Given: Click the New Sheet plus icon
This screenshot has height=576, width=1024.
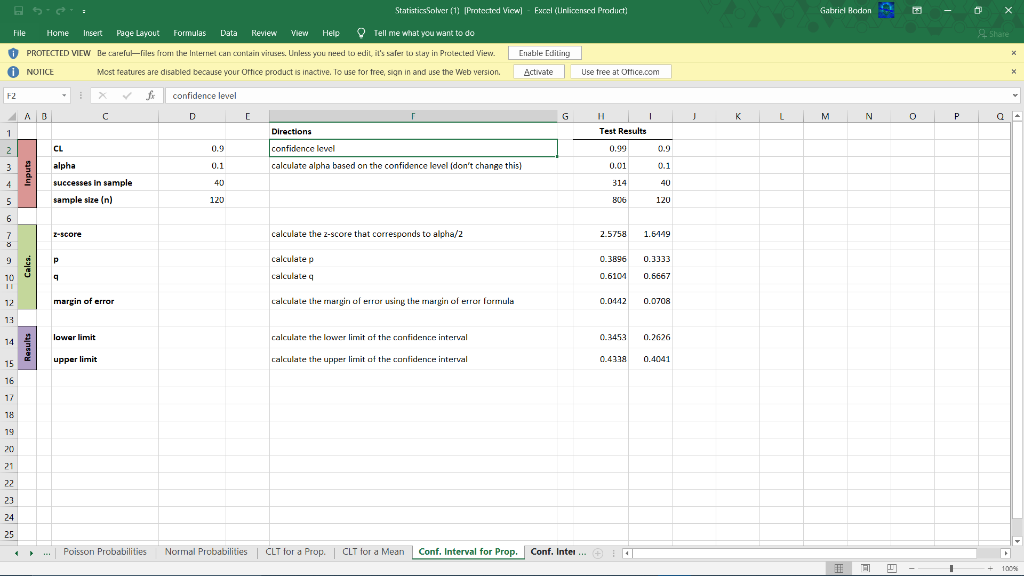Looking at the screenshot, I should [598, 553].
